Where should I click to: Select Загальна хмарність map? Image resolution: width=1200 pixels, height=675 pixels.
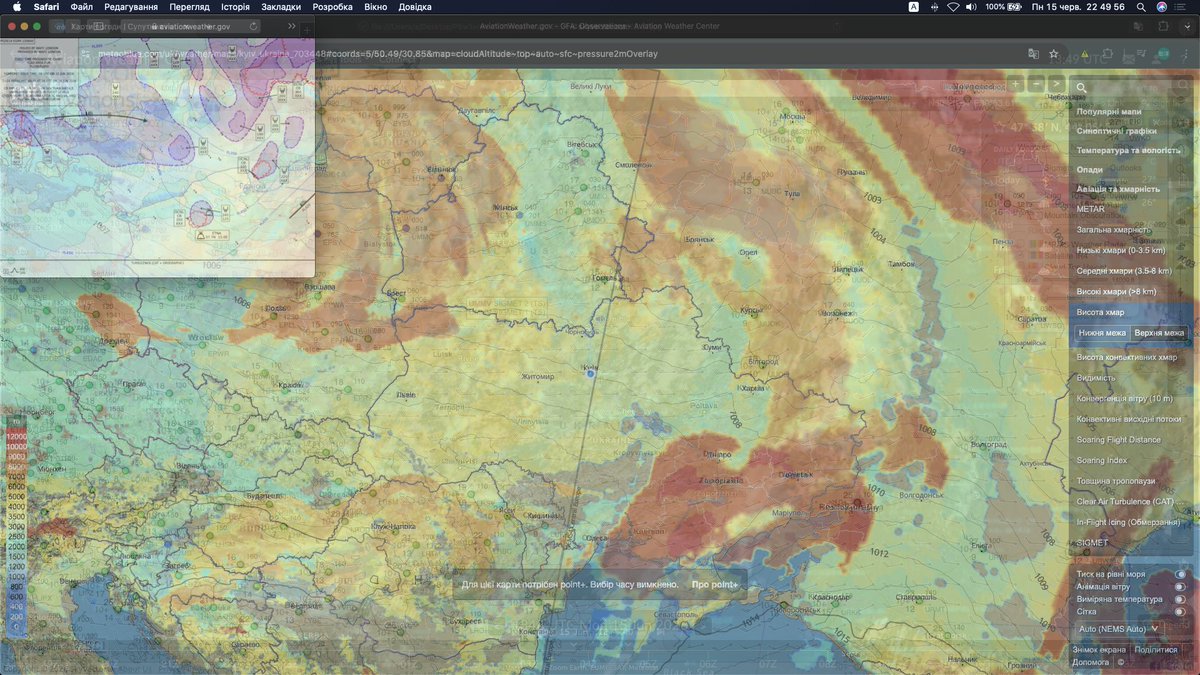1114,230
